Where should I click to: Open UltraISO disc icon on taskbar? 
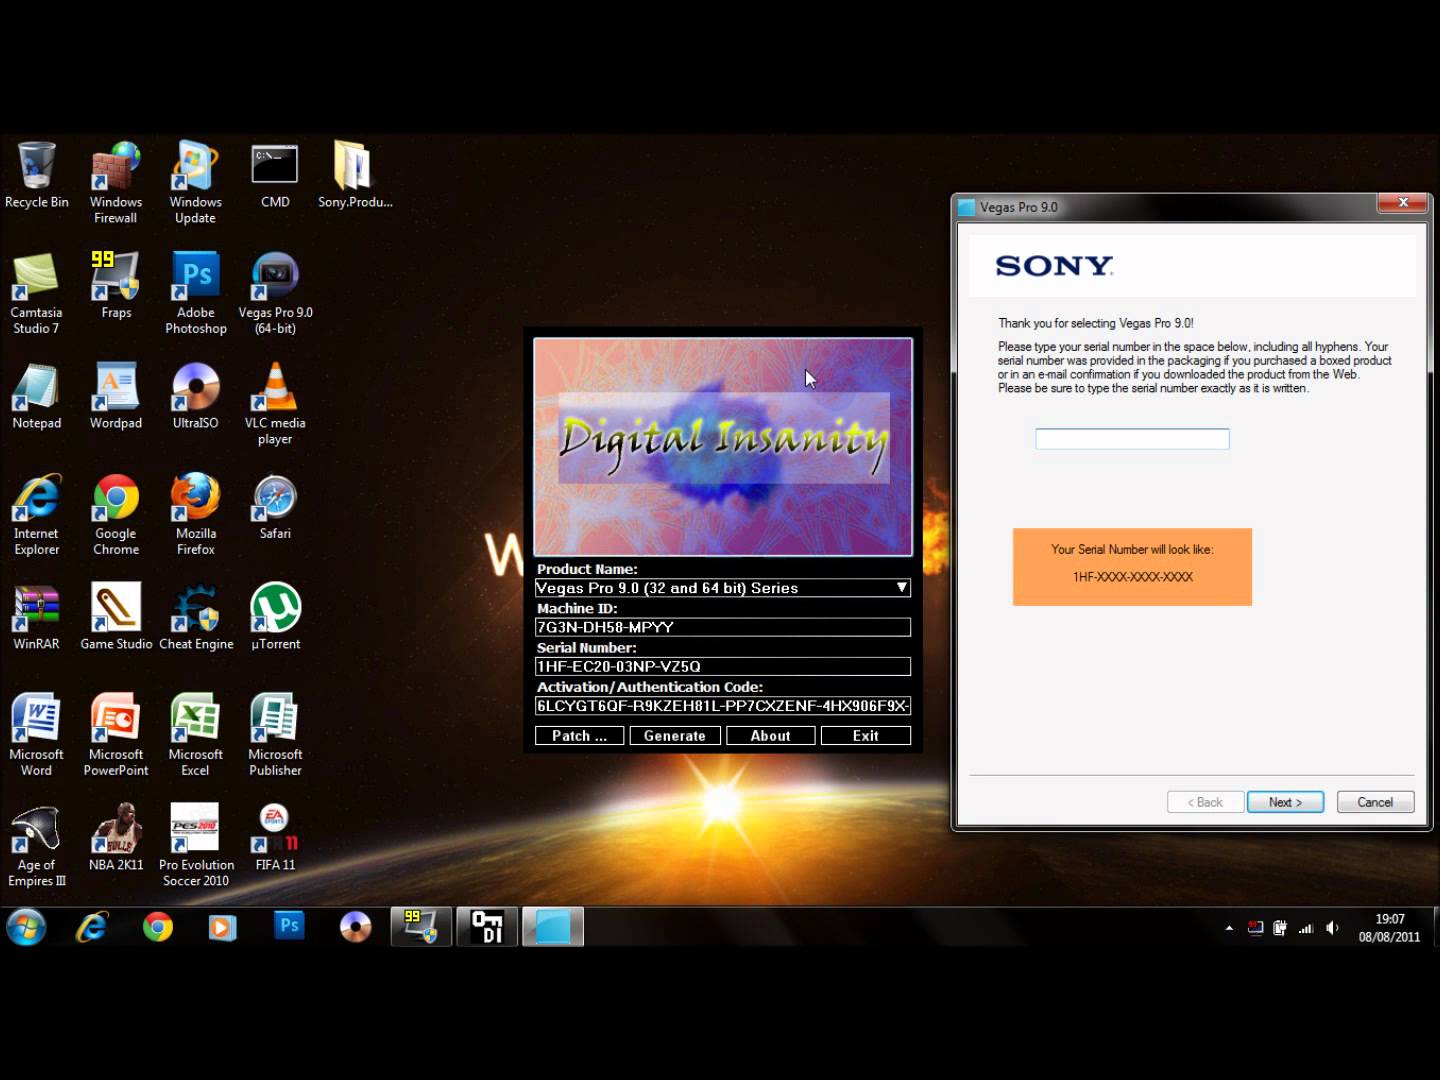pos(355,928)
